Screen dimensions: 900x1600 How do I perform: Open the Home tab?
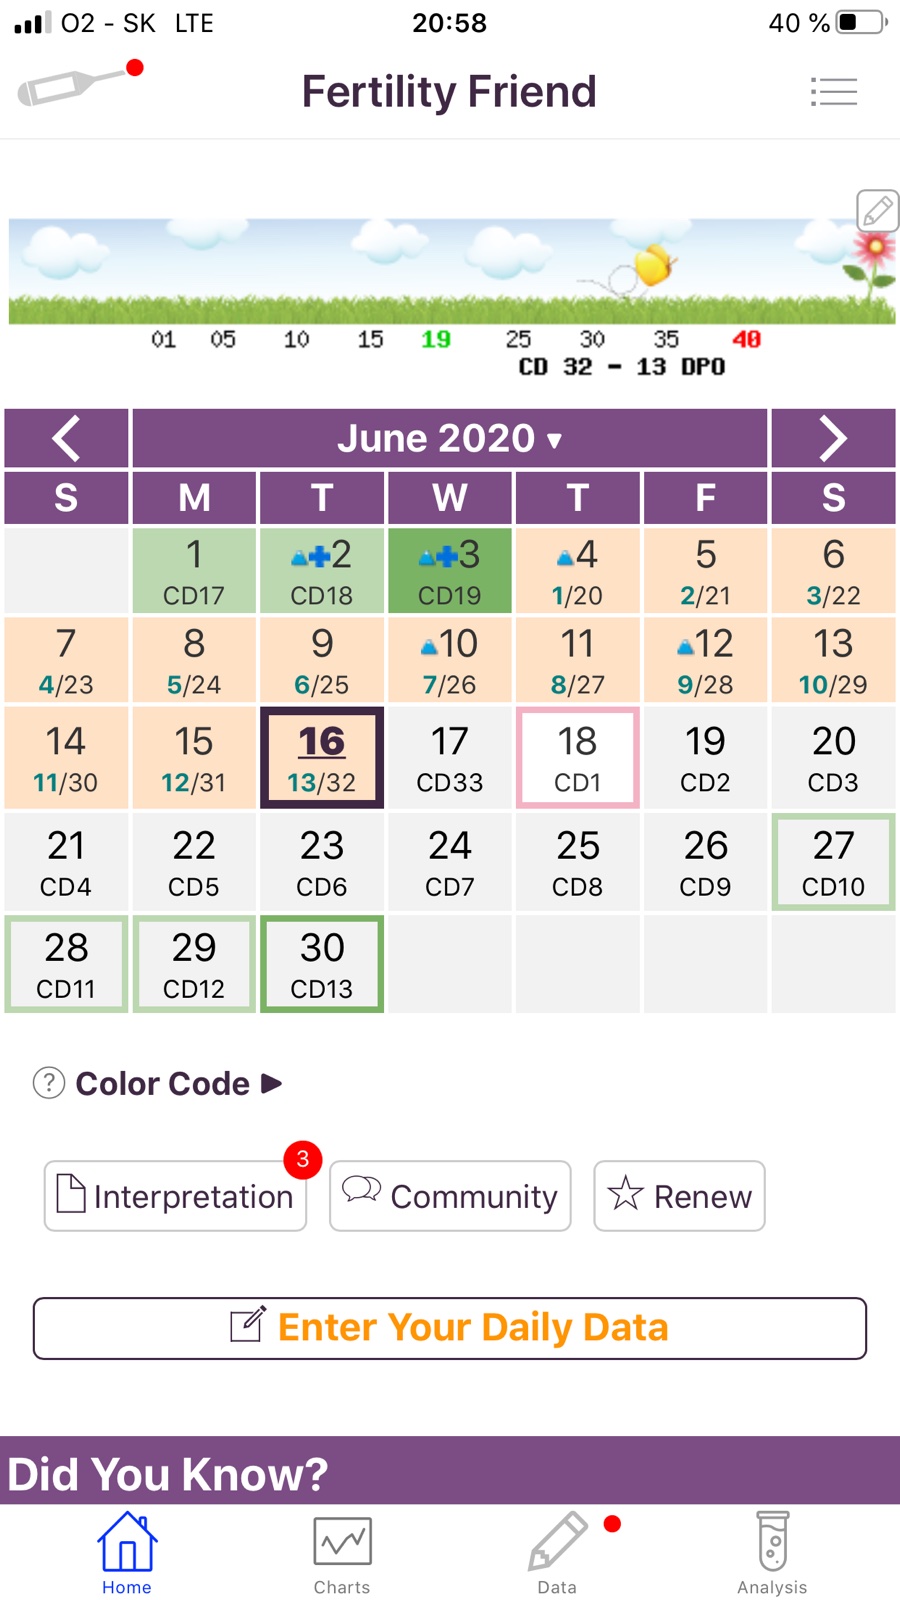pyautogui.click(x=127, y=1552)
